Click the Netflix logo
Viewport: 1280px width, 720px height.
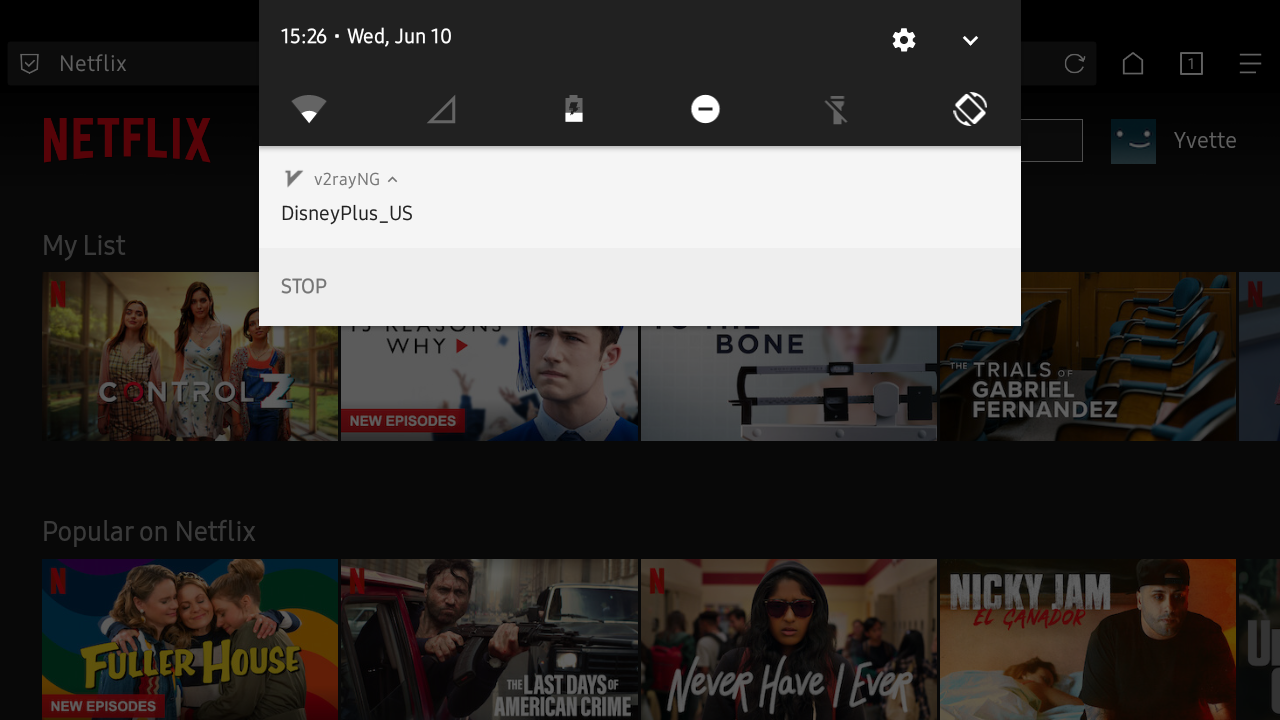[127, 140]
